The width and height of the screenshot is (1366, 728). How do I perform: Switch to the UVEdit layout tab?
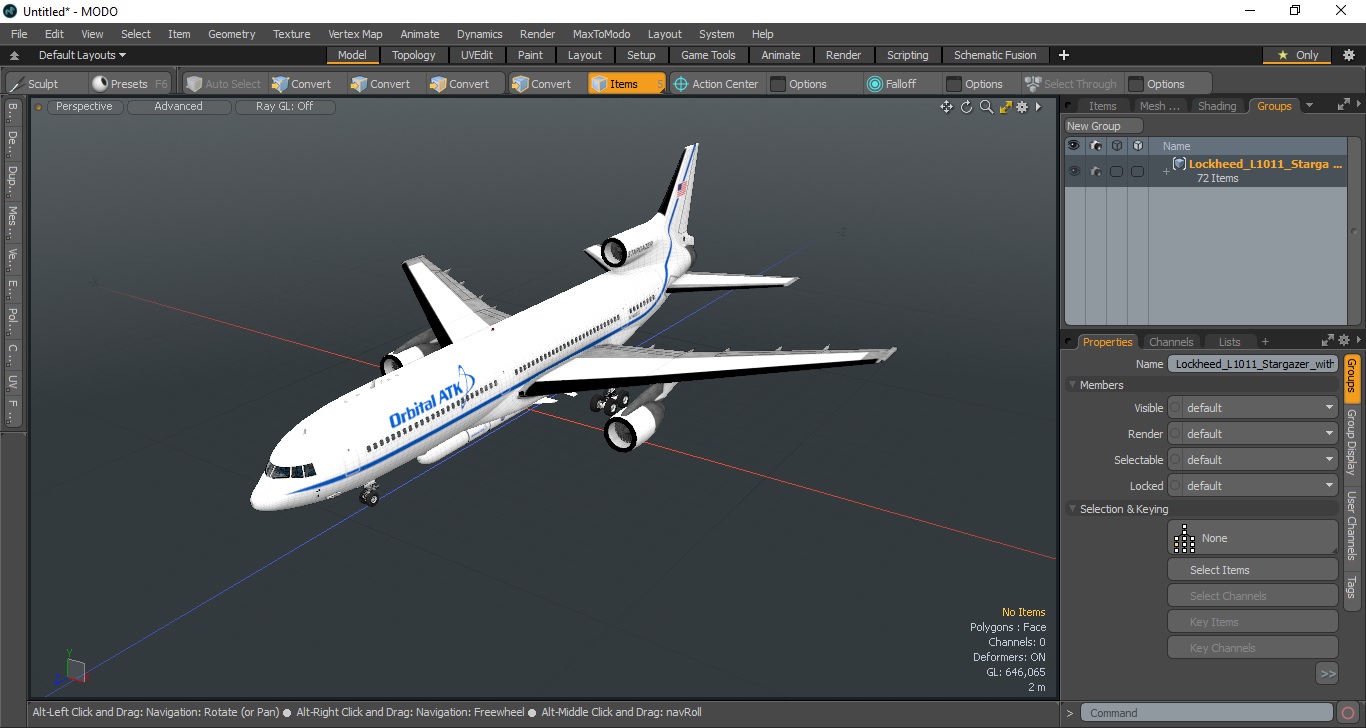[476, 55]
